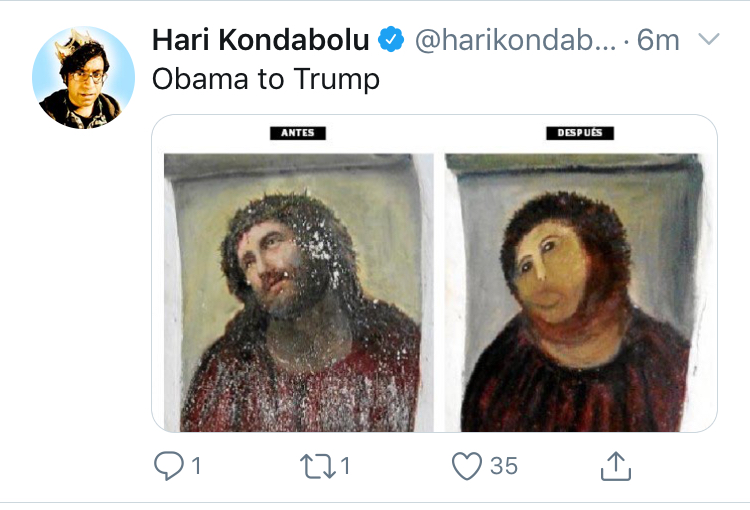
Task: Open the @harikondab... handle link
Action: [515, 39]
